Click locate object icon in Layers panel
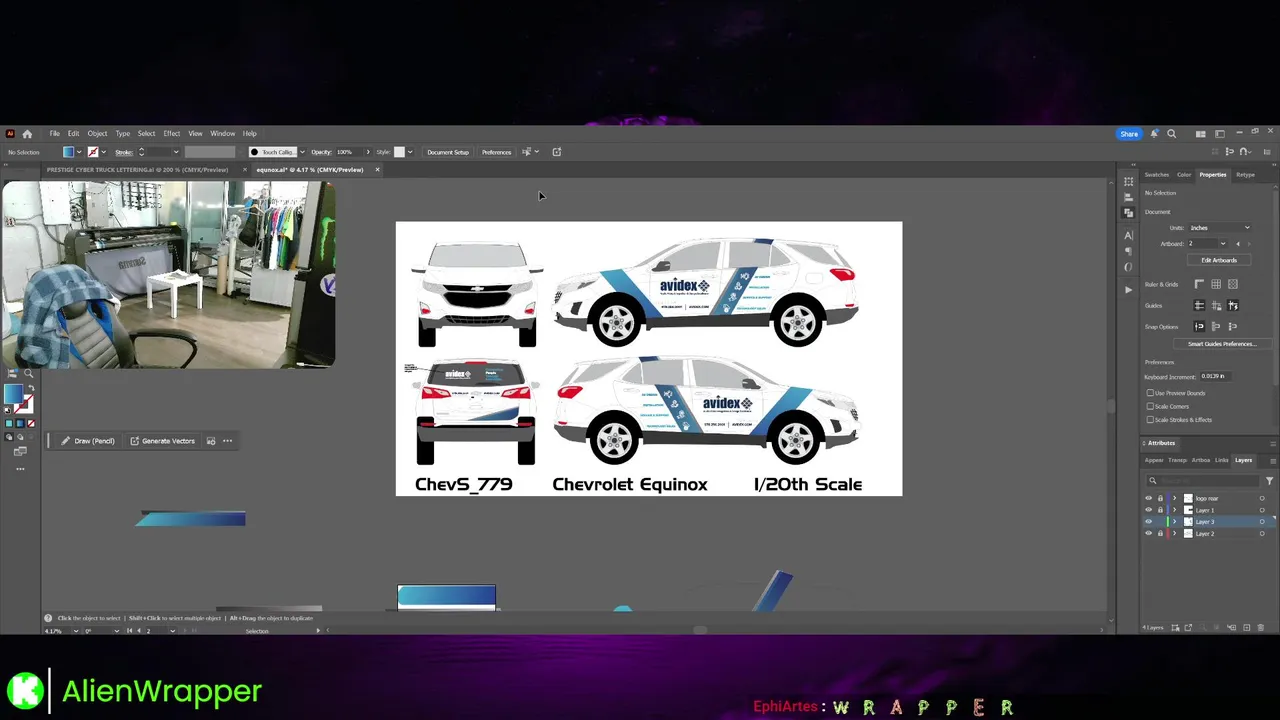Viewport: 1280px width, 720px height. (1203, 627)
